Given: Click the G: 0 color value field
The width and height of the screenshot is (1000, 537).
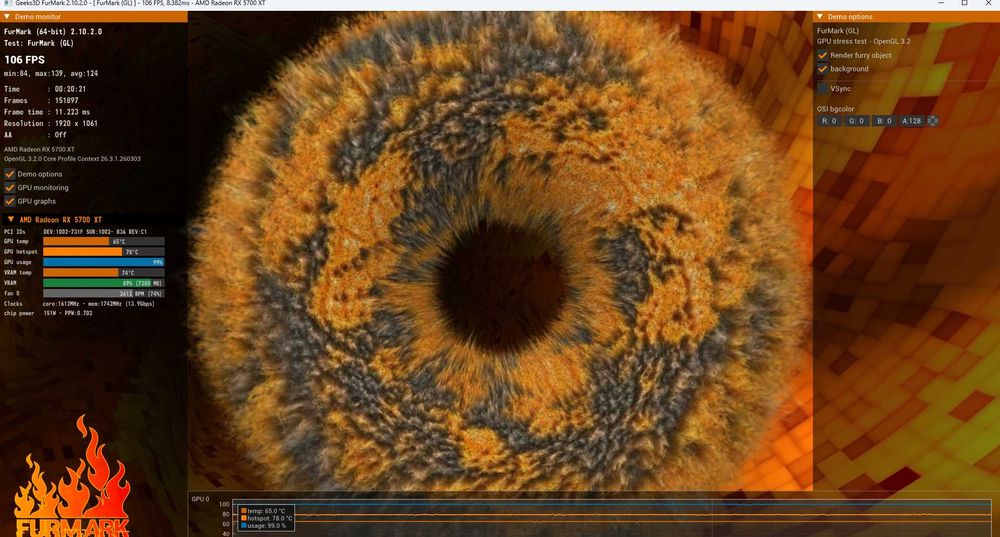Looking at the screenshot, I should click(857, 121).
